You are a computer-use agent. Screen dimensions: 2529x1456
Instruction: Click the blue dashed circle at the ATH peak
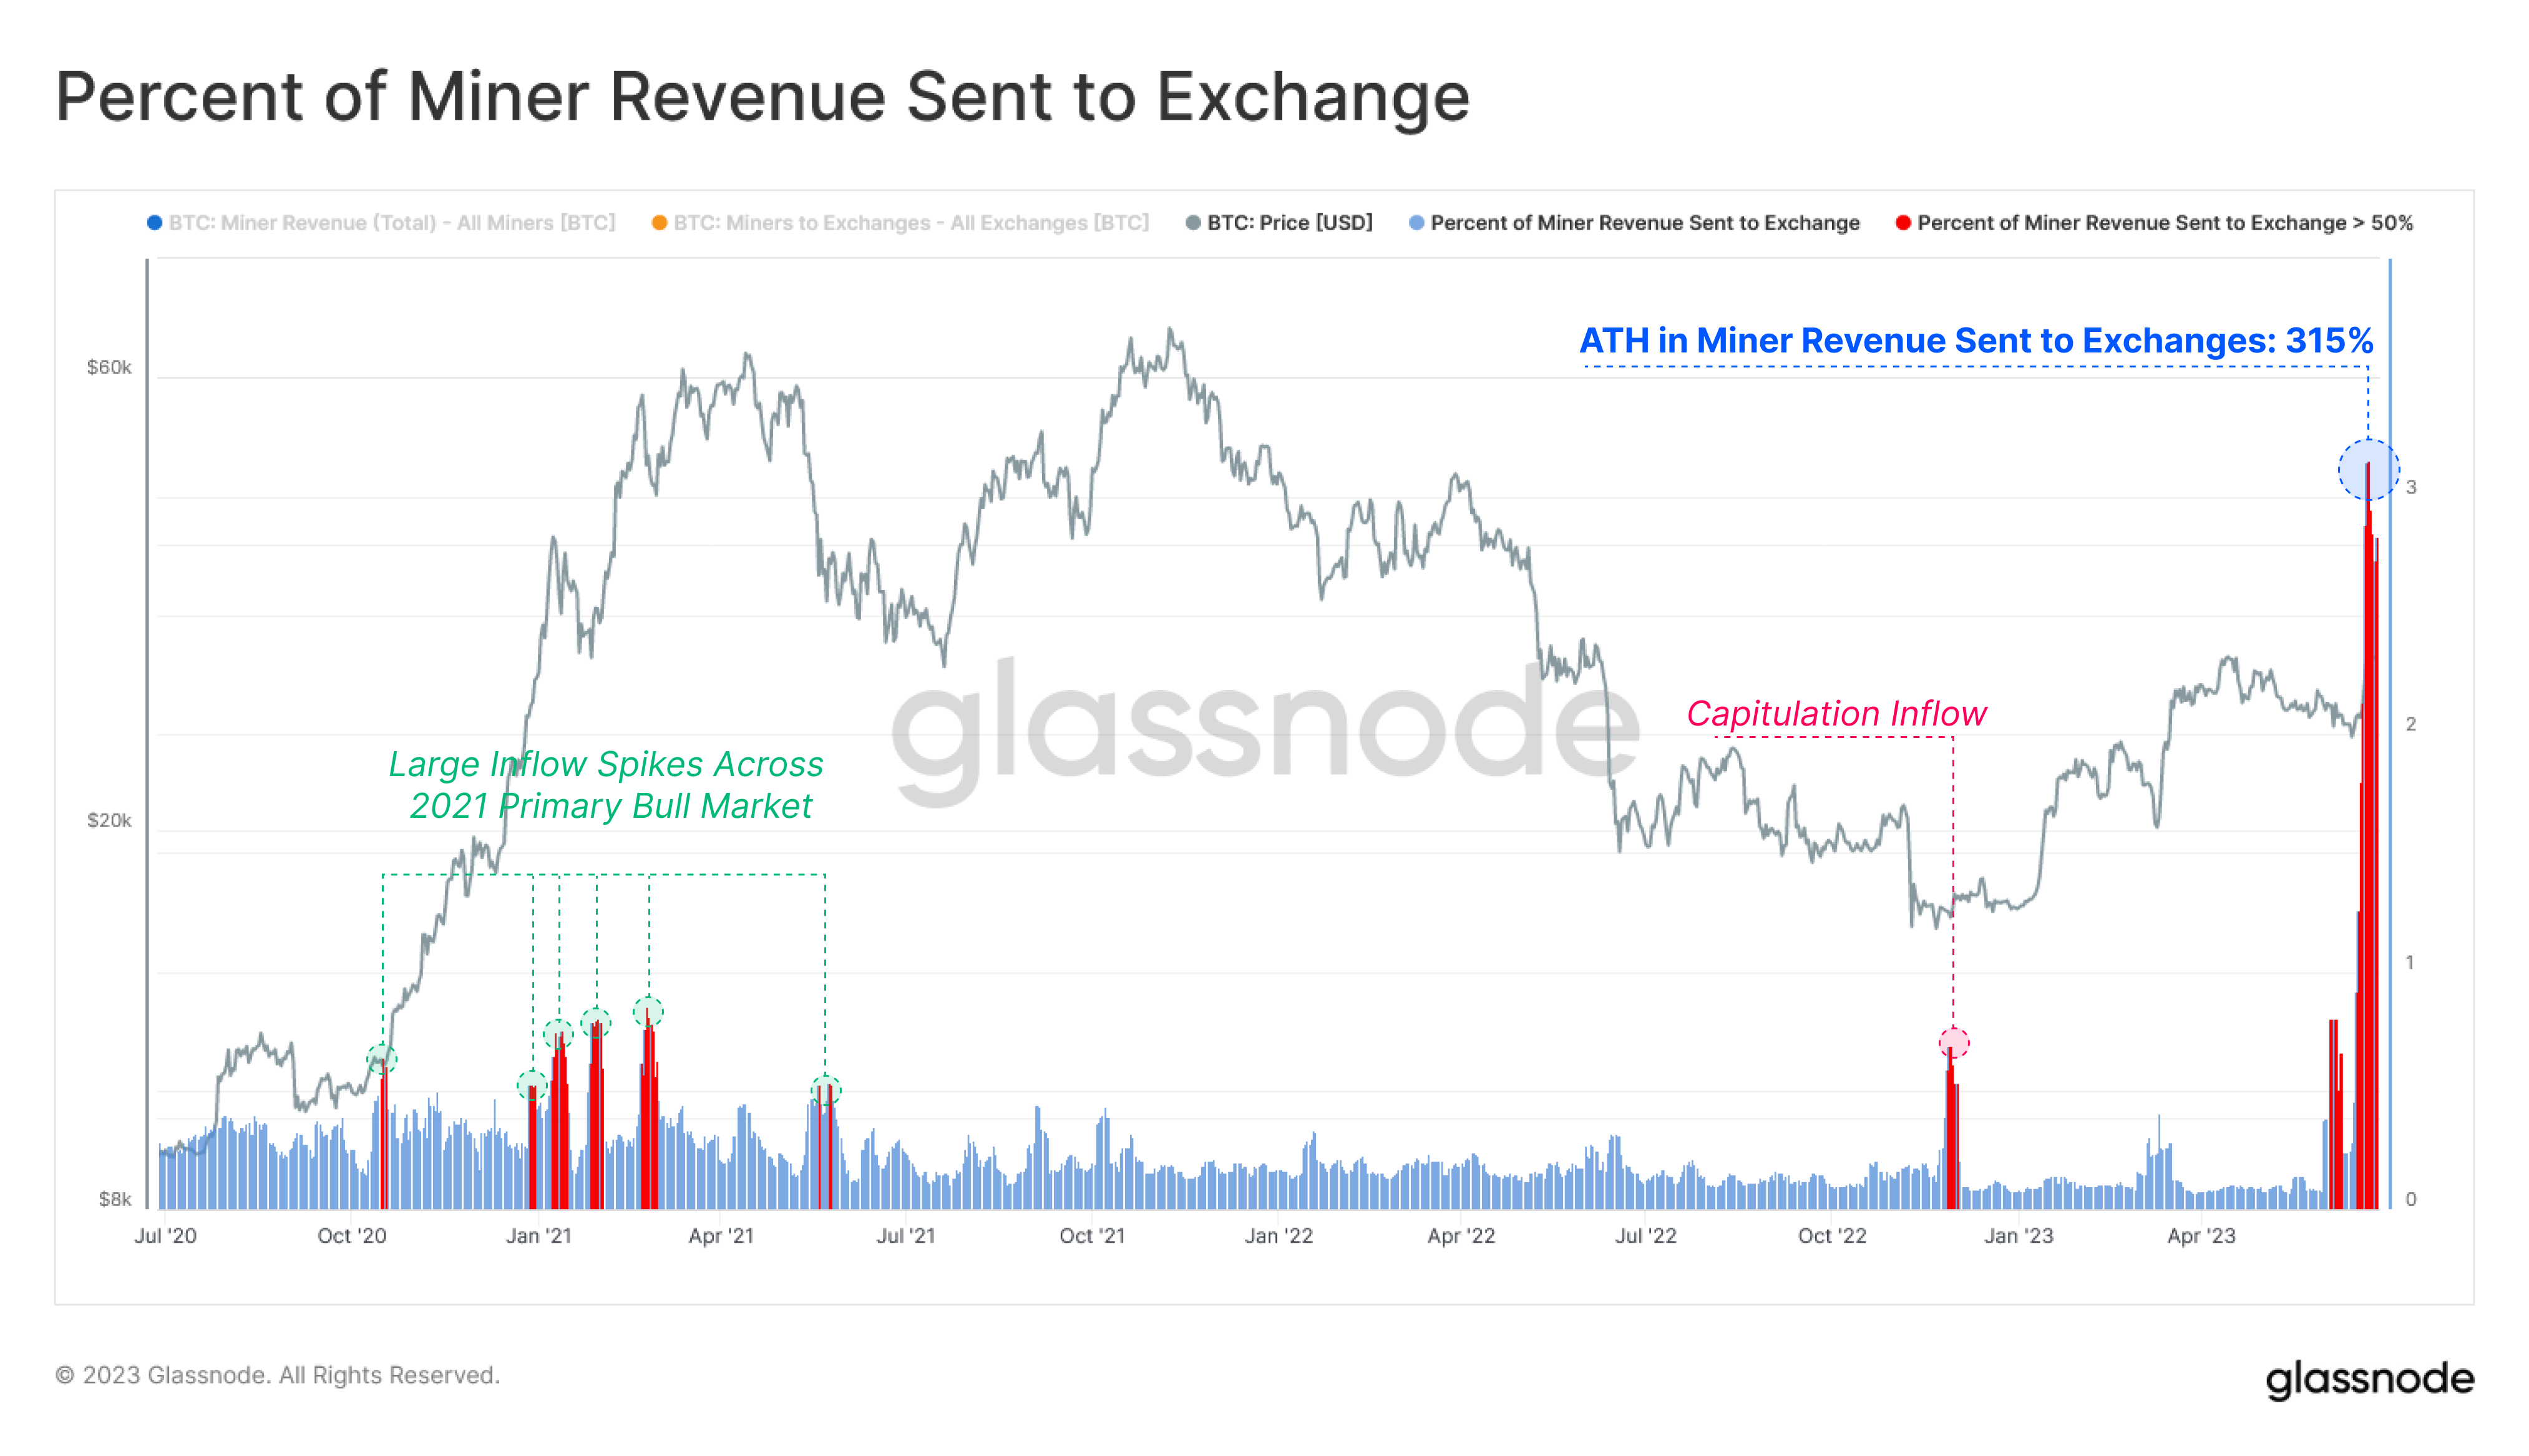pos(2367,469)
